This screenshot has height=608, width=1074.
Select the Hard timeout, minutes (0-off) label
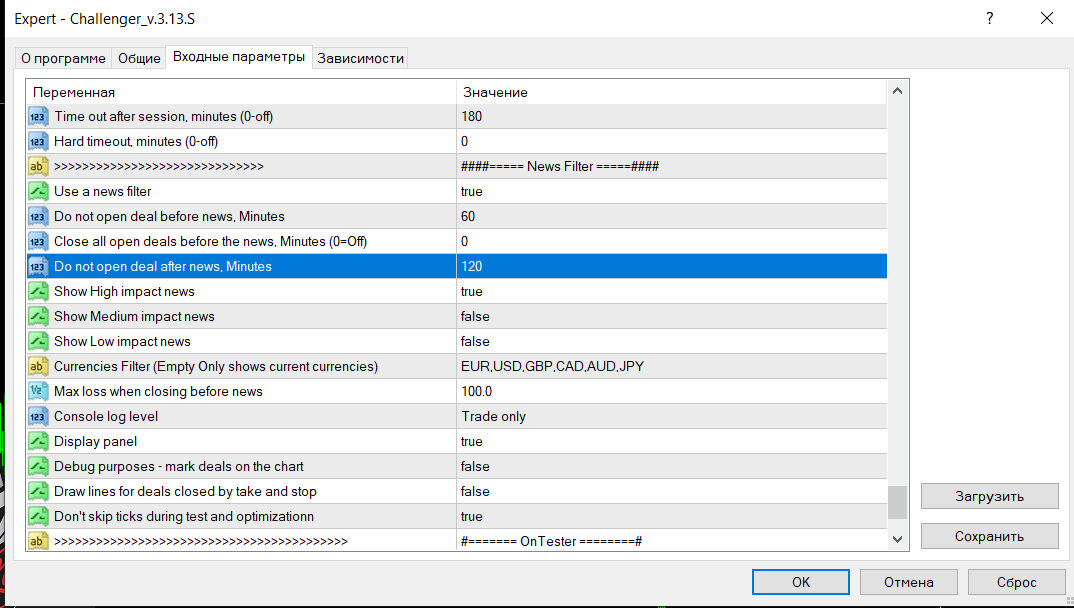136,142
